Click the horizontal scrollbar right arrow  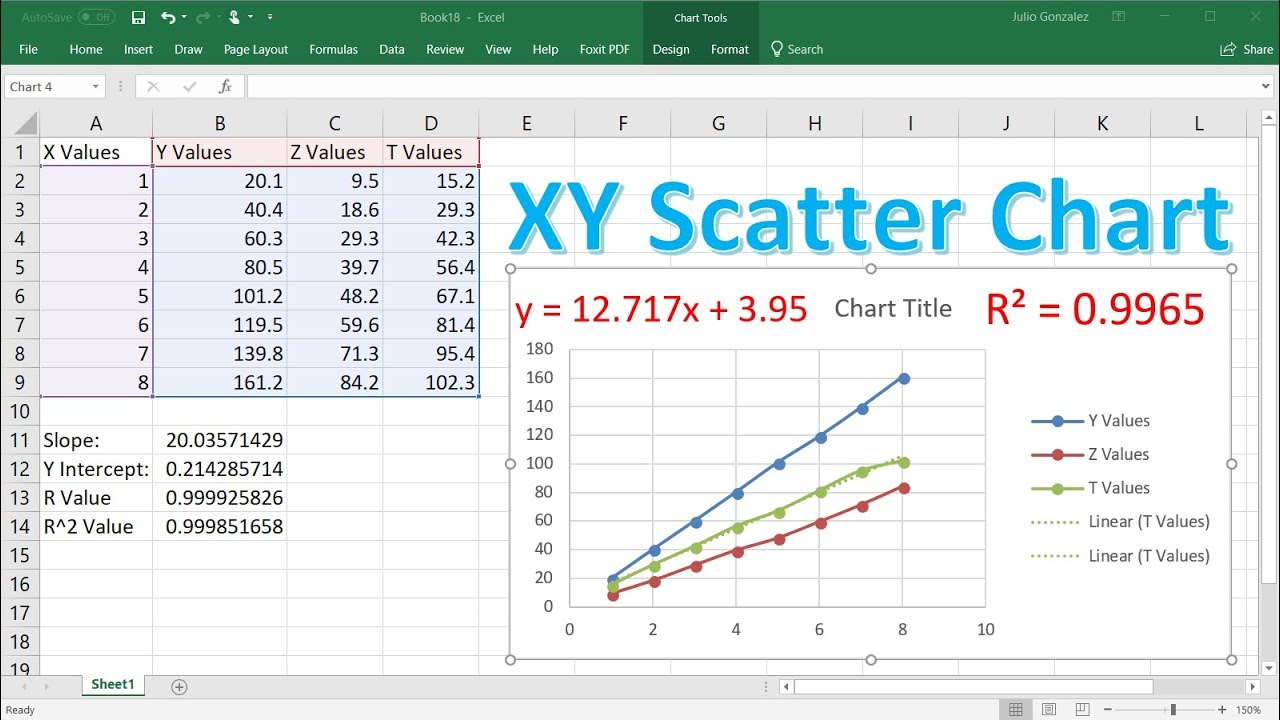[1254, 687]
